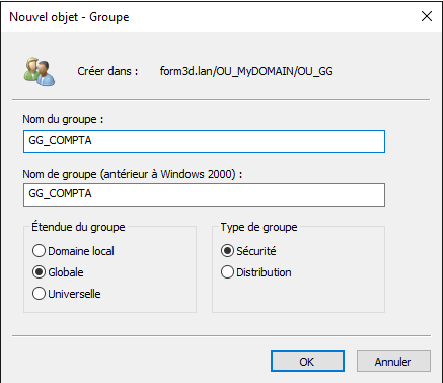The height and width of the screenshot is (383, 443).
Task: Focus the Nom du groupe text field
Action: 204,142
